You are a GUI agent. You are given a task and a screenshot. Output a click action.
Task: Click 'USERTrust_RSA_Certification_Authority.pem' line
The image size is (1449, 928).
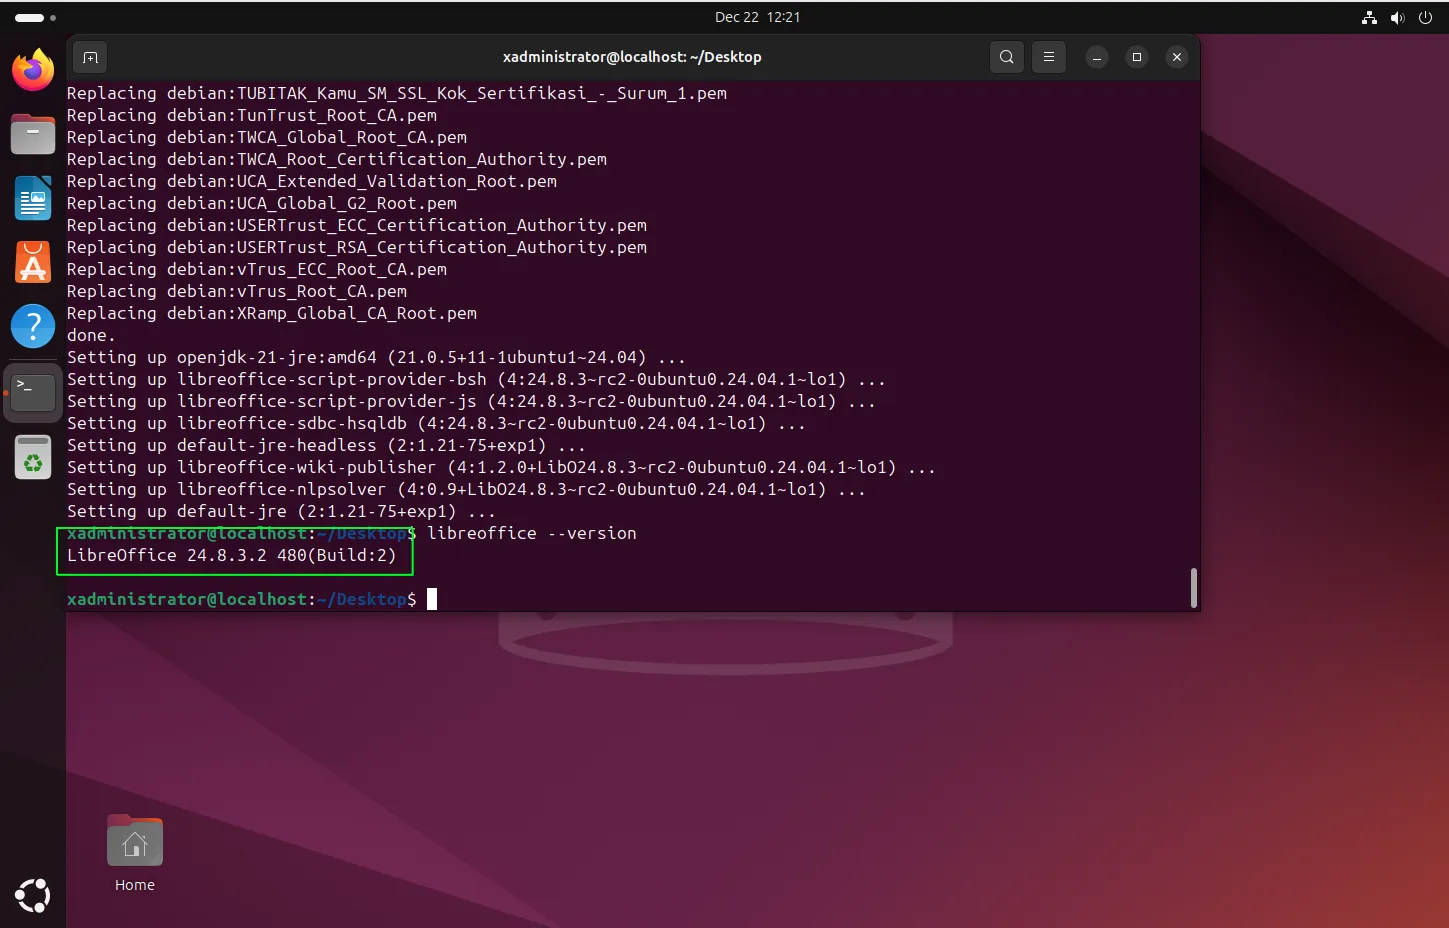[x=357, y=247]
